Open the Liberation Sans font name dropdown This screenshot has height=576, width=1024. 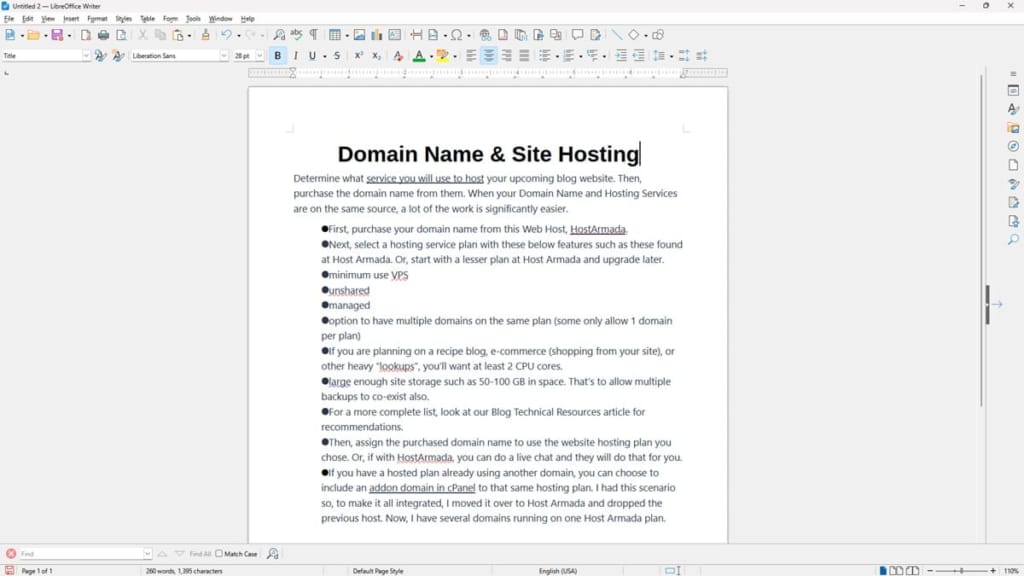pos(222,56)
